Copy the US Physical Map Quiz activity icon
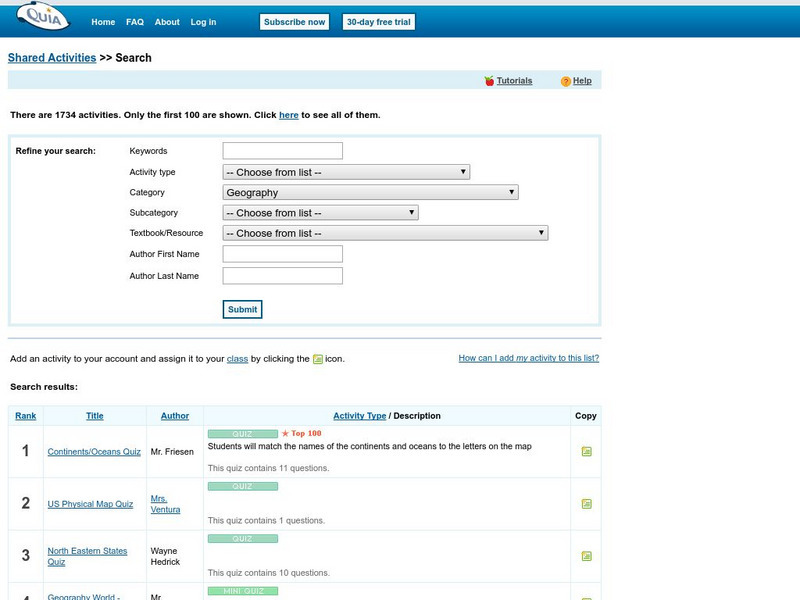Screen dimensions: 800x600 [587, 504]
